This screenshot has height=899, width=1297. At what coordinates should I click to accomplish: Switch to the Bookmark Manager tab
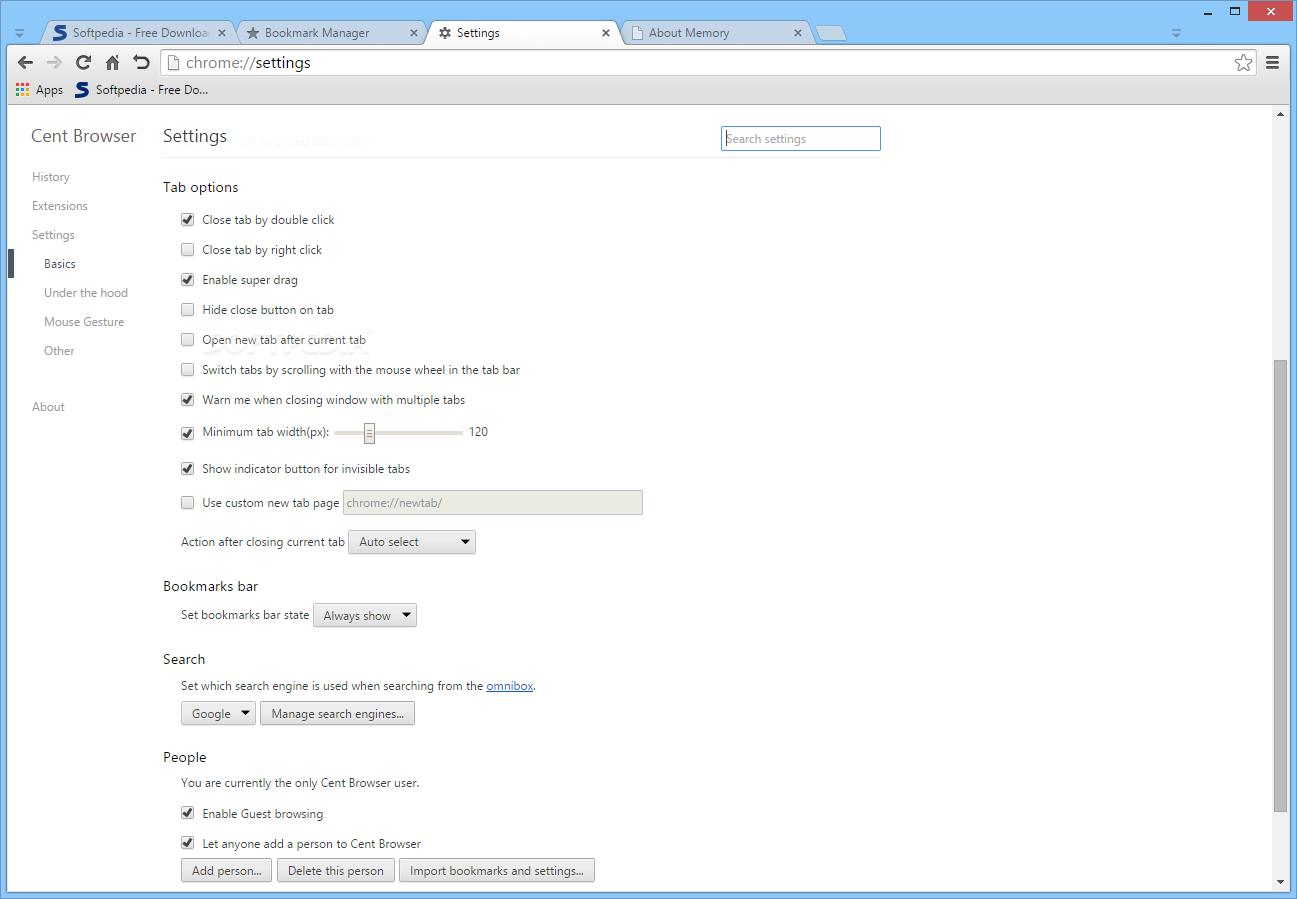330,33
